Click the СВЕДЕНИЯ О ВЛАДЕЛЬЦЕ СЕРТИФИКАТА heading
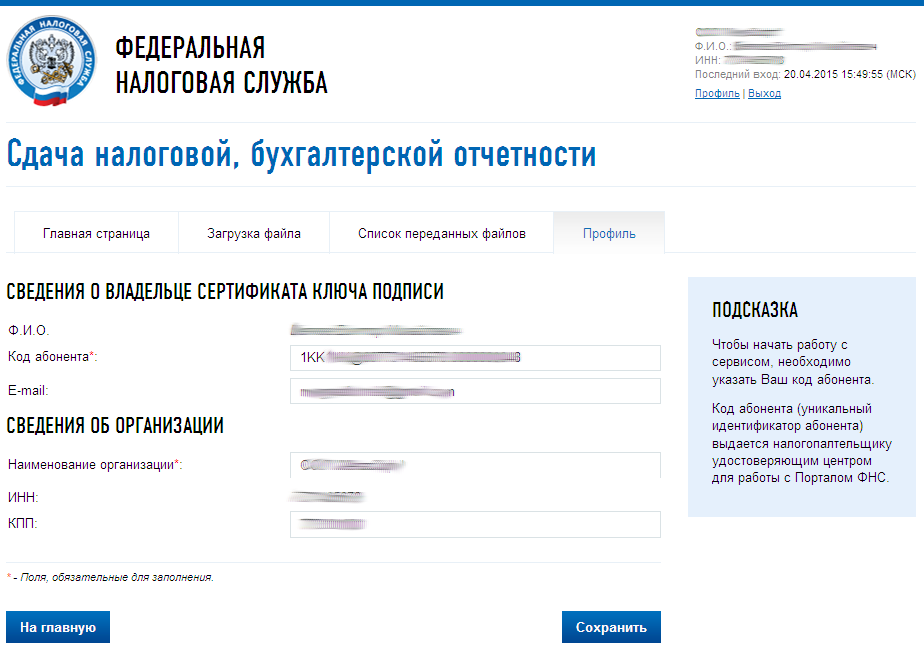The height and width of the screenshot is (650, 924). click(x=225, y=292)
